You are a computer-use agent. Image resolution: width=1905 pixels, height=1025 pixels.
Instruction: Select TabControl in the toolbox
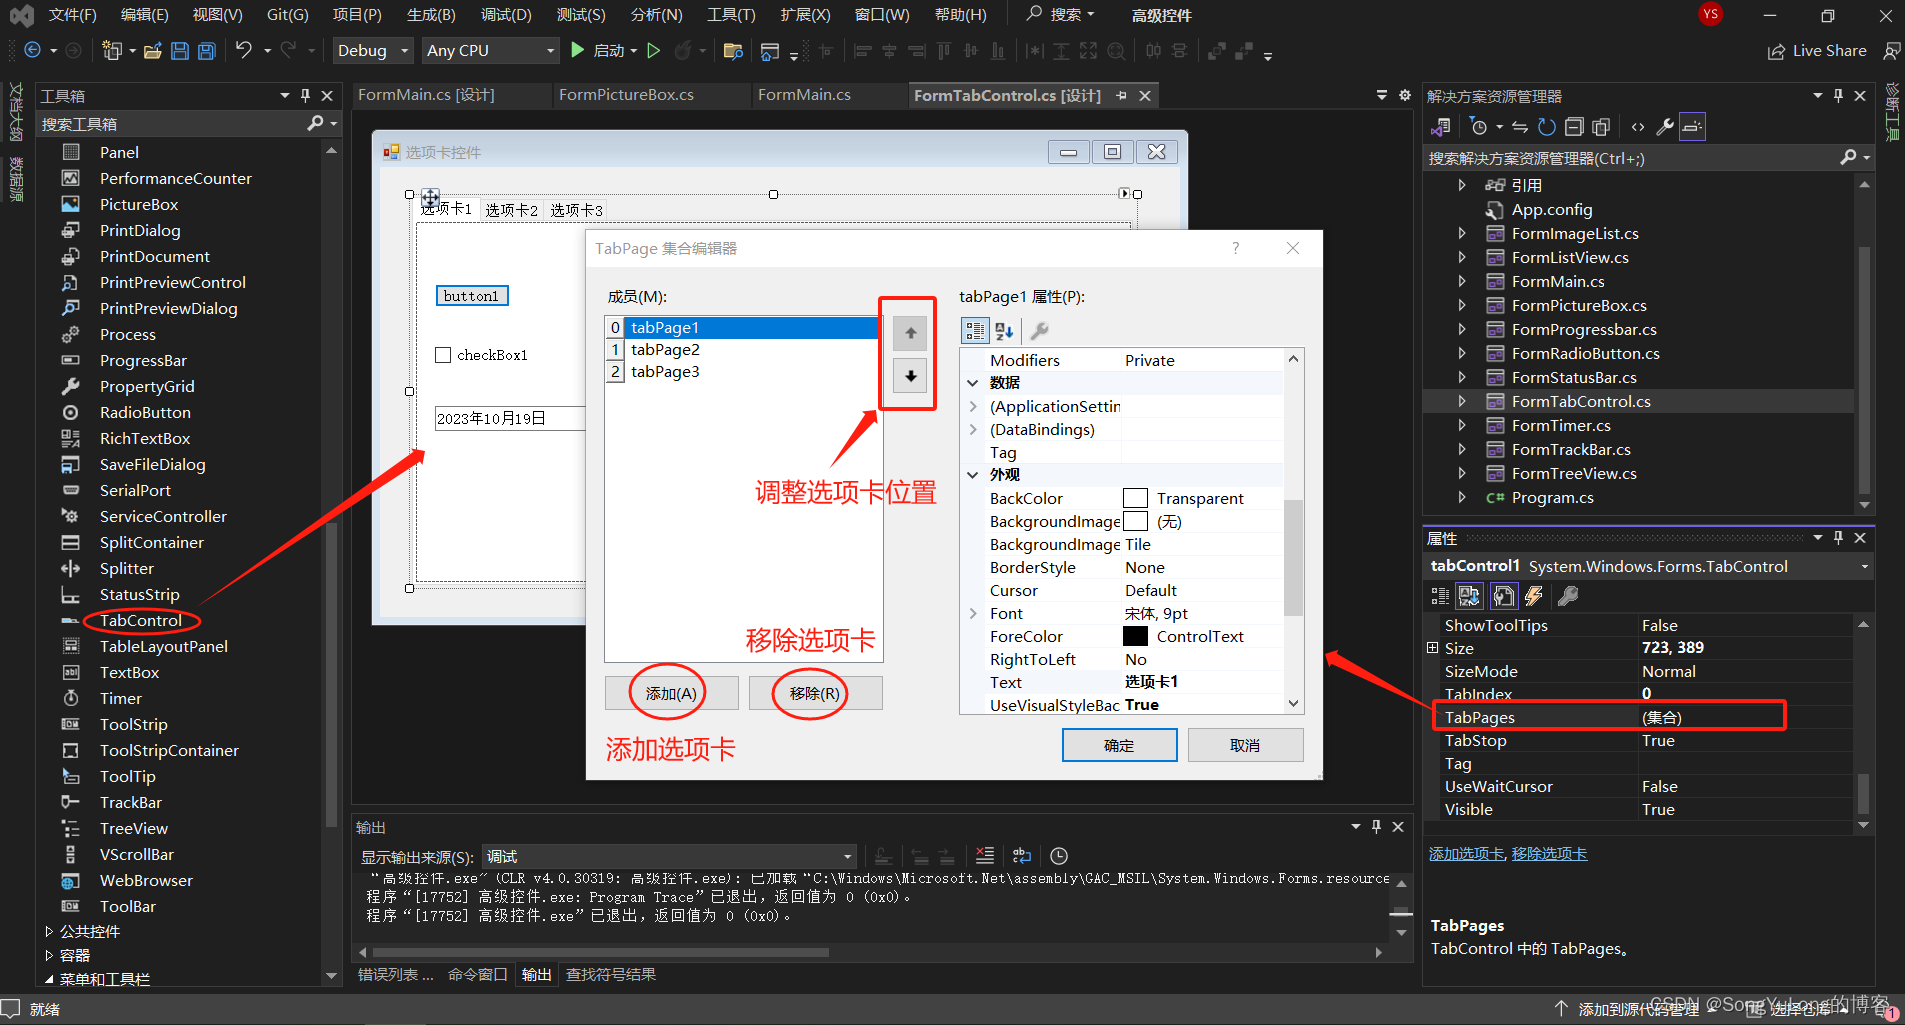point(140,620)
